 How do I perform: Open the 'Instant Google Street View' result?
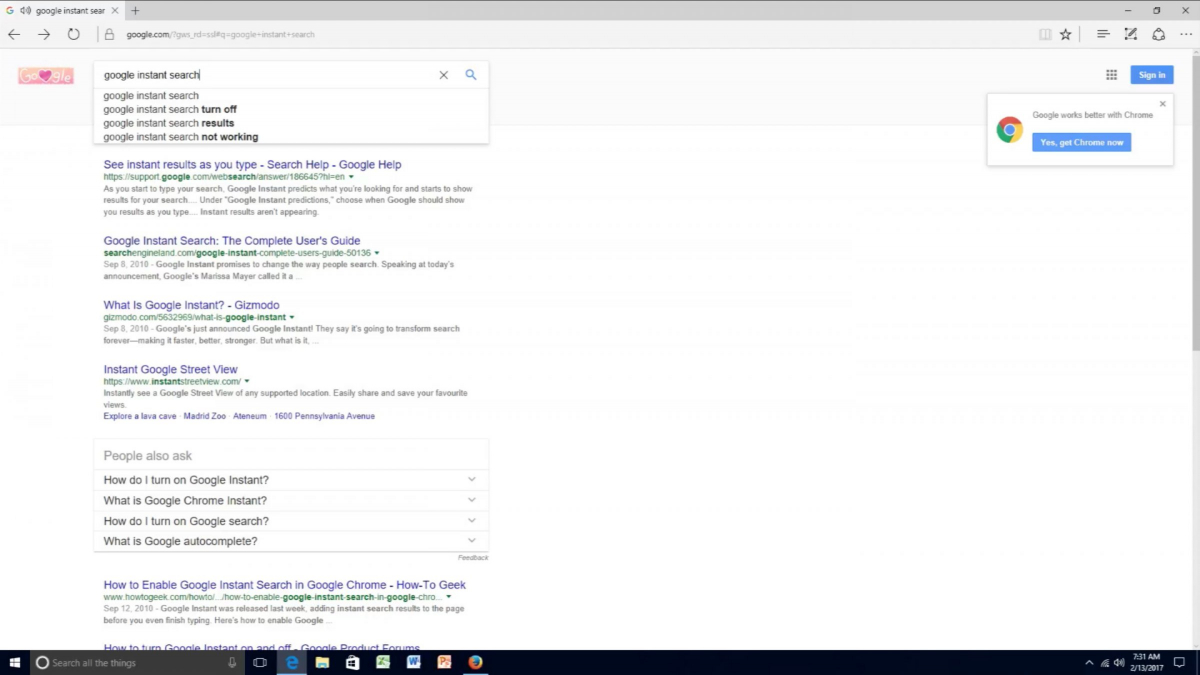pyautogui.click(x=170, y=370)
